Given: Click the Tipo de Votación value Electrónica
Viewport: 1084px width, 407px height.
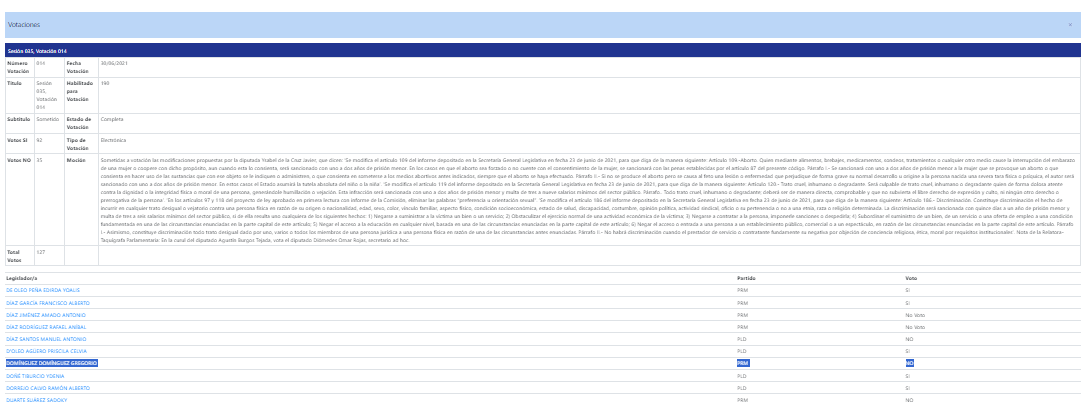Looking at the screenshot, I should click(x=113, y=139).
